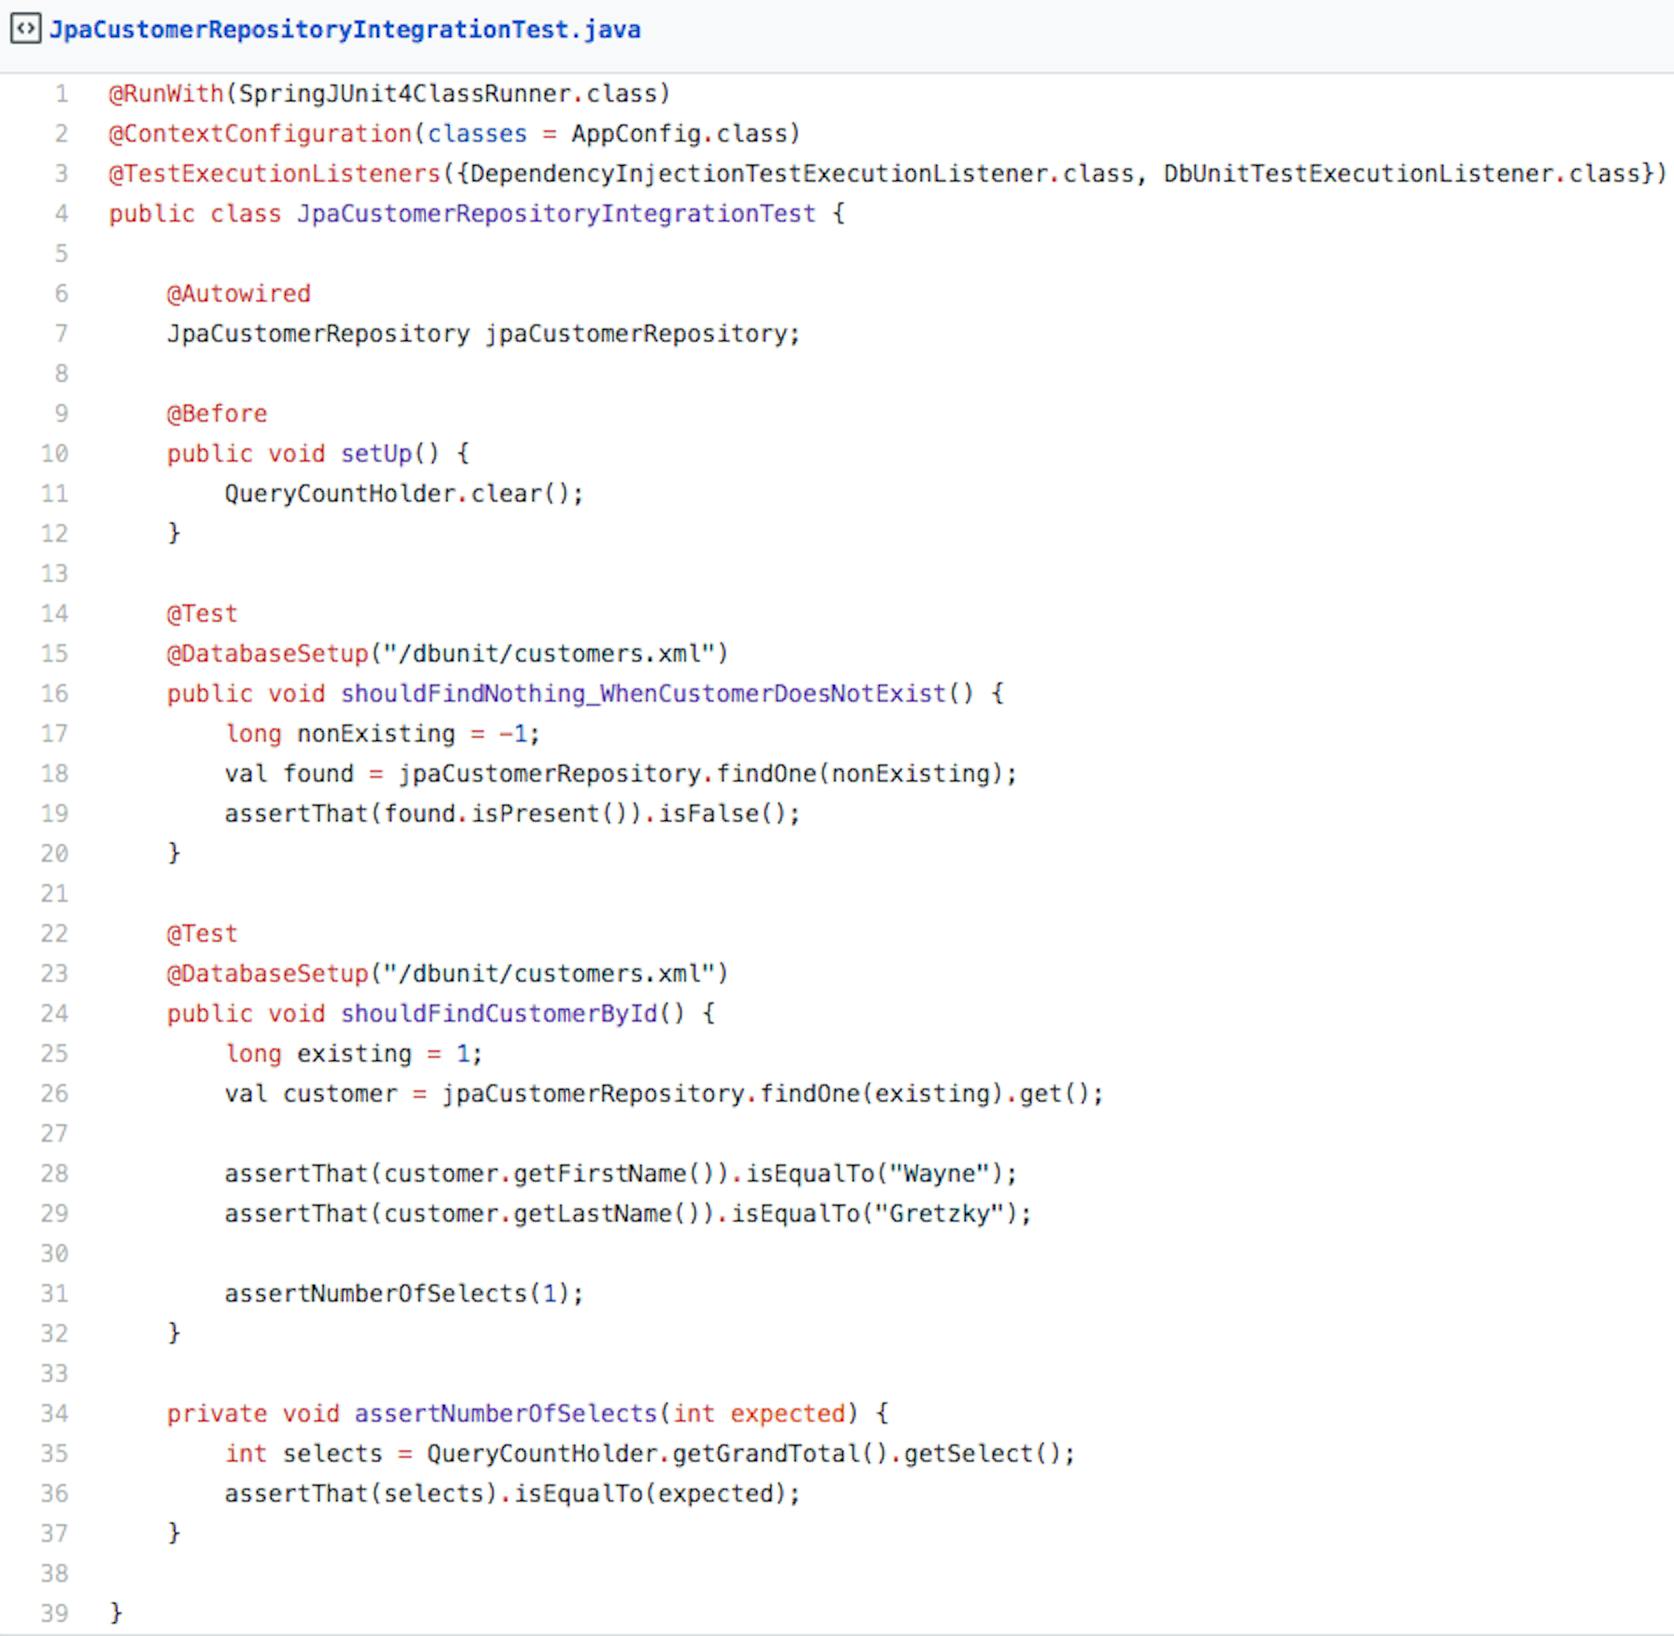Select line number 4
Screen dimensions: 1674x1636
[62, 214]
